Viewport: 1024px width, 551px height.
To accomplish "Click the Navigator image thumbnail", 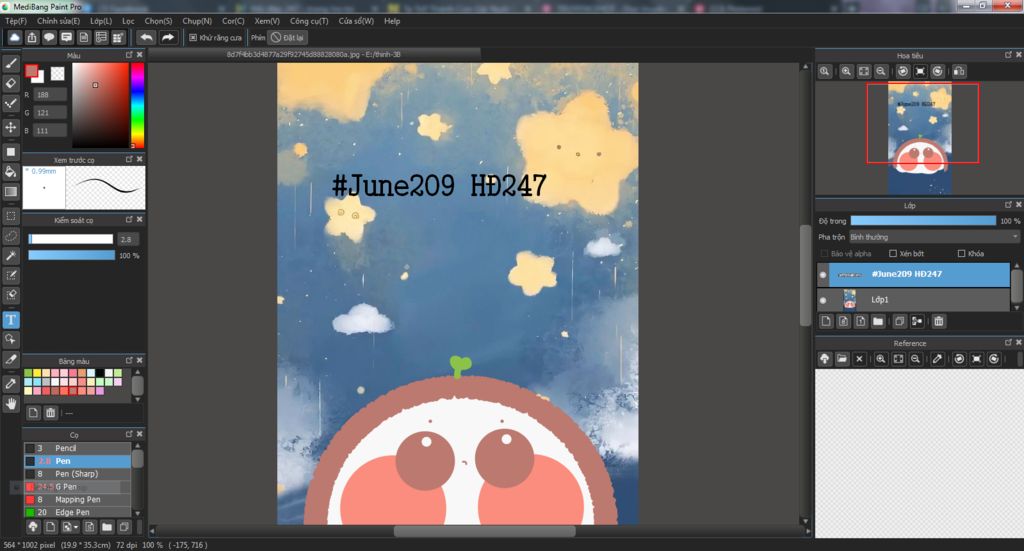I will click(x=920, y=139).
